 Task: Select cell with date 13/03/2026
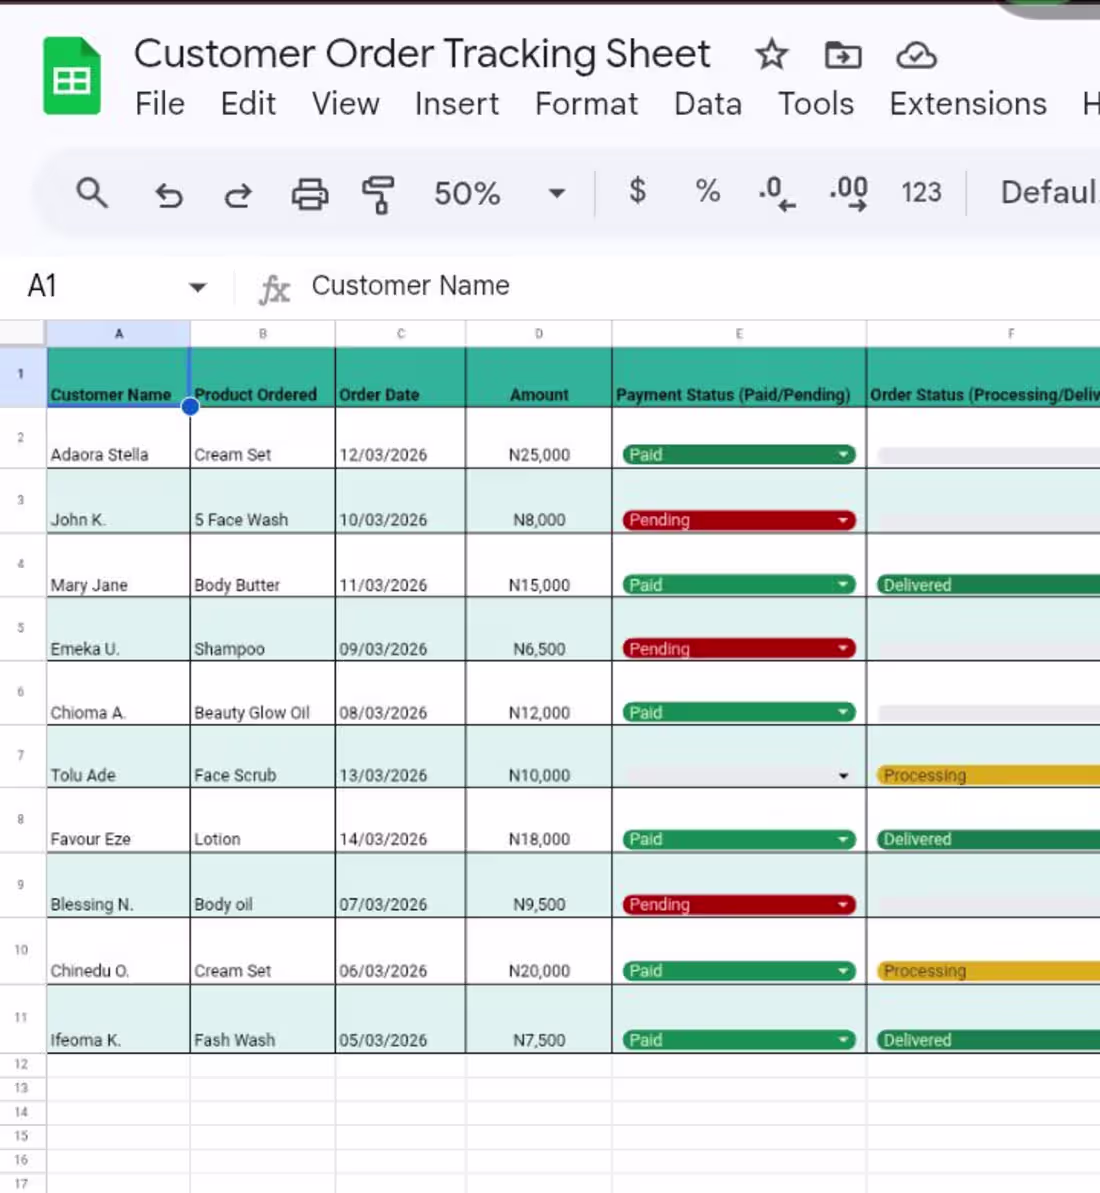(x=400, y=756)
